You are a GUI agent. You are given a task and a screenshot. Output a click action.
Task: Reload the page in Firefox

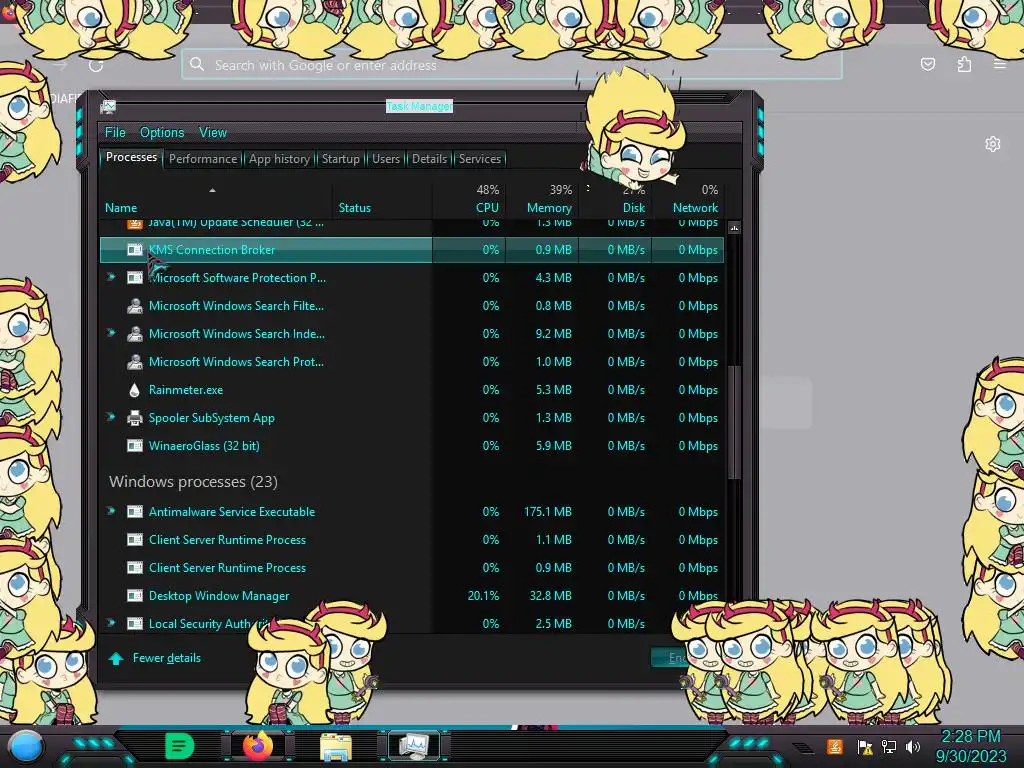click(96, 65)
